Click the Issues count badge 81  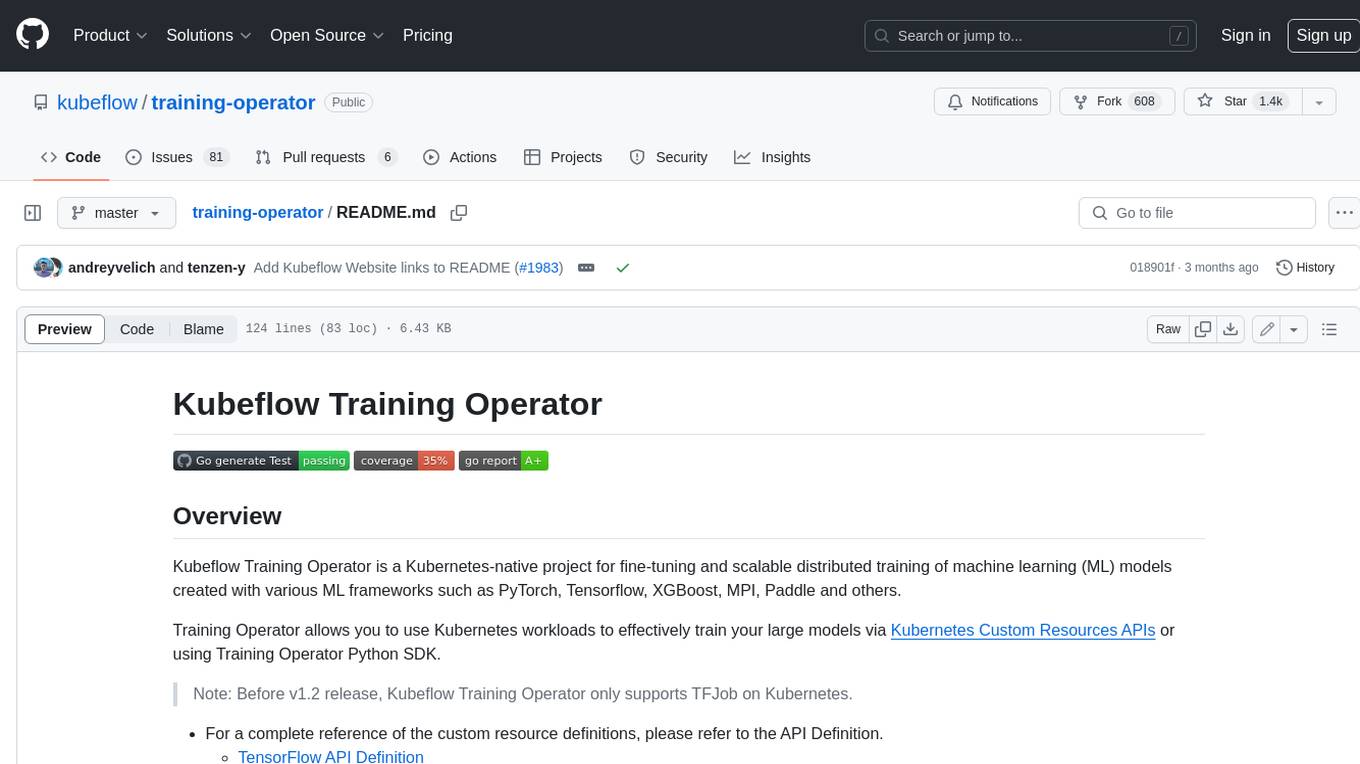tap(215, 157)
